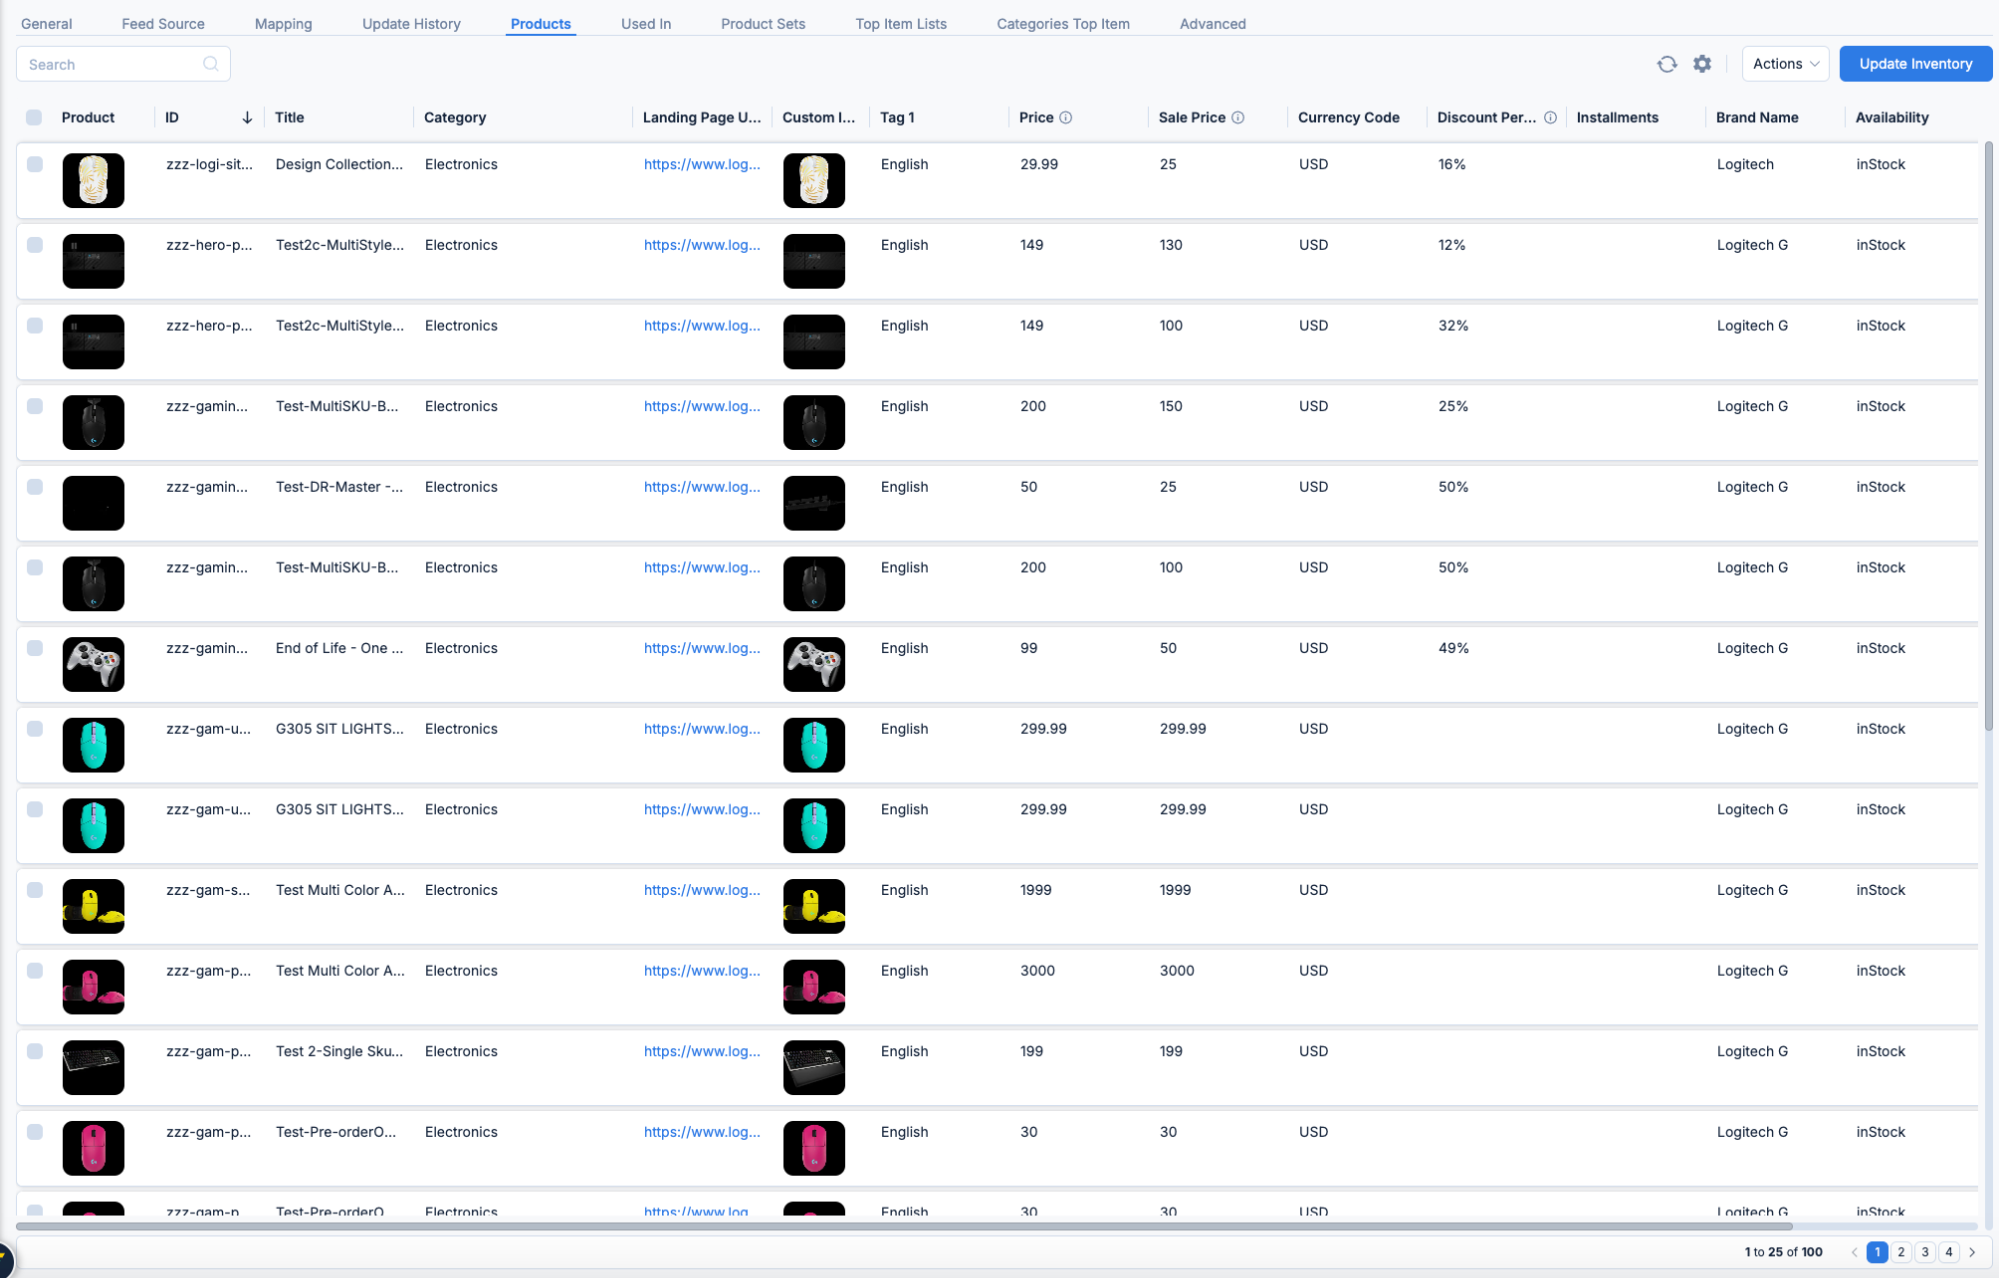The width and height of the screenshot is (1999, 1279).
Task: Click the info icon beside Sale Price header
Action: click(1238, 118)
